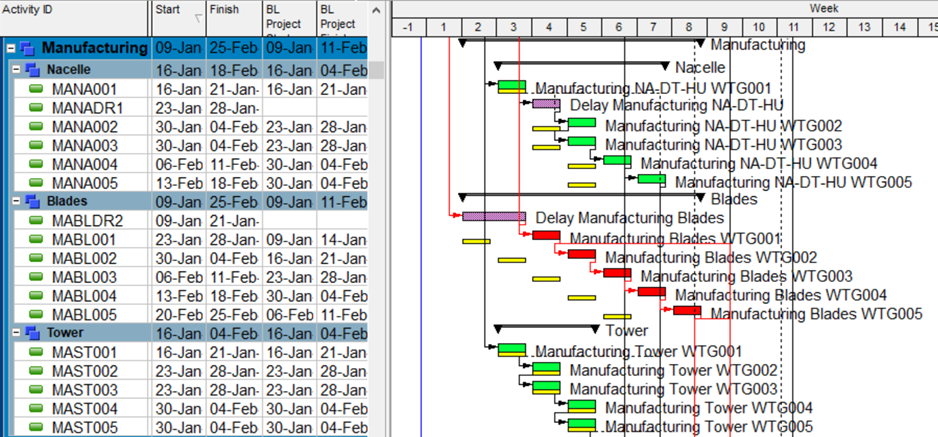Click the Blades WBS band icon

click(32, 201)
